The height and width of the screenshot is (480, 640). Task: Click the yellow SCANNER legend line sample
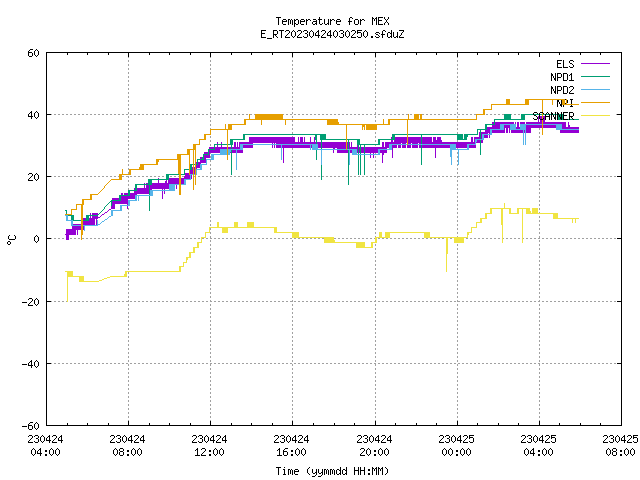(x=595, y=116)
